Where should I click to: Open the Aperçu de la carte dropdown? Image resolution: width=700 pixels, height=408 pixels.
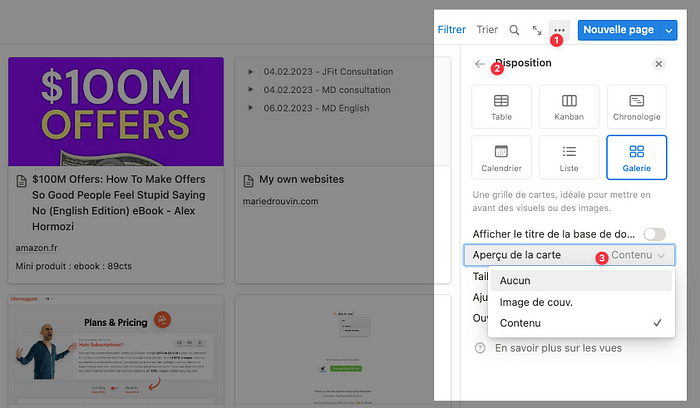tap(569, 255)
